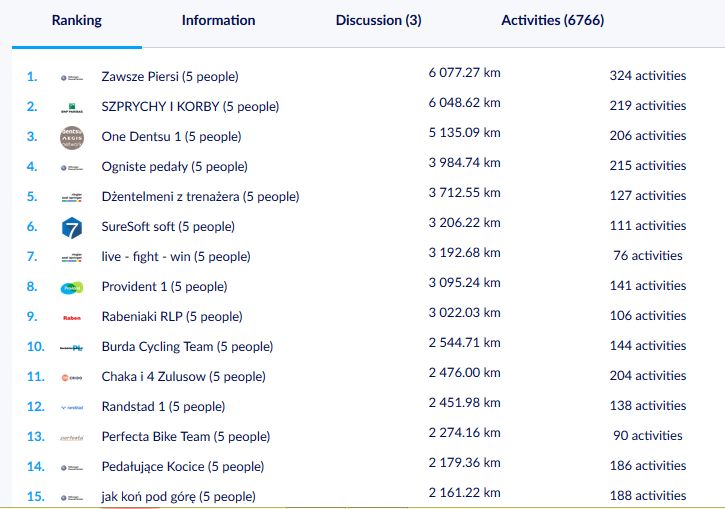Select Ogniste pedały team name

pos(174,167)
